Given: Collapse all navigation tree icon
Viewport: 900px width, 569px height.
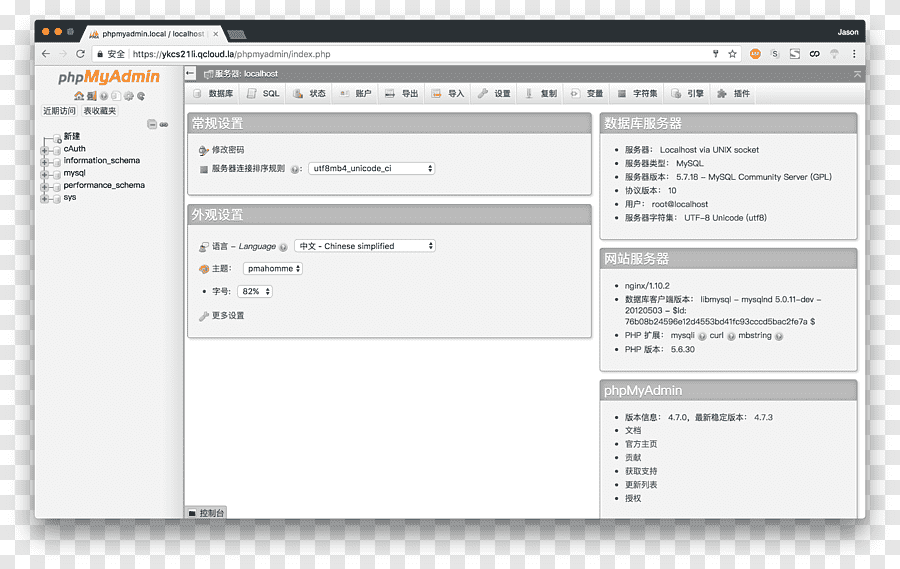Looking at the screenshot, I should tap(152, 125).
